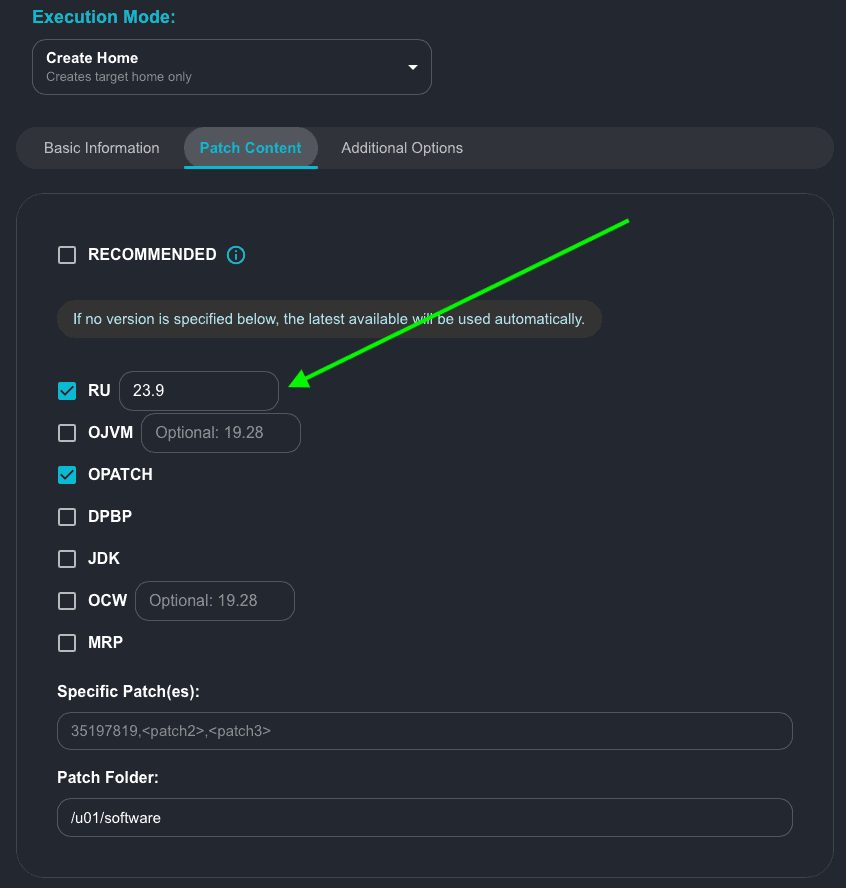The width and height of the screenshot is (846, 888).
Task: Click the Patch Folder path field
Action: [424, 817]
